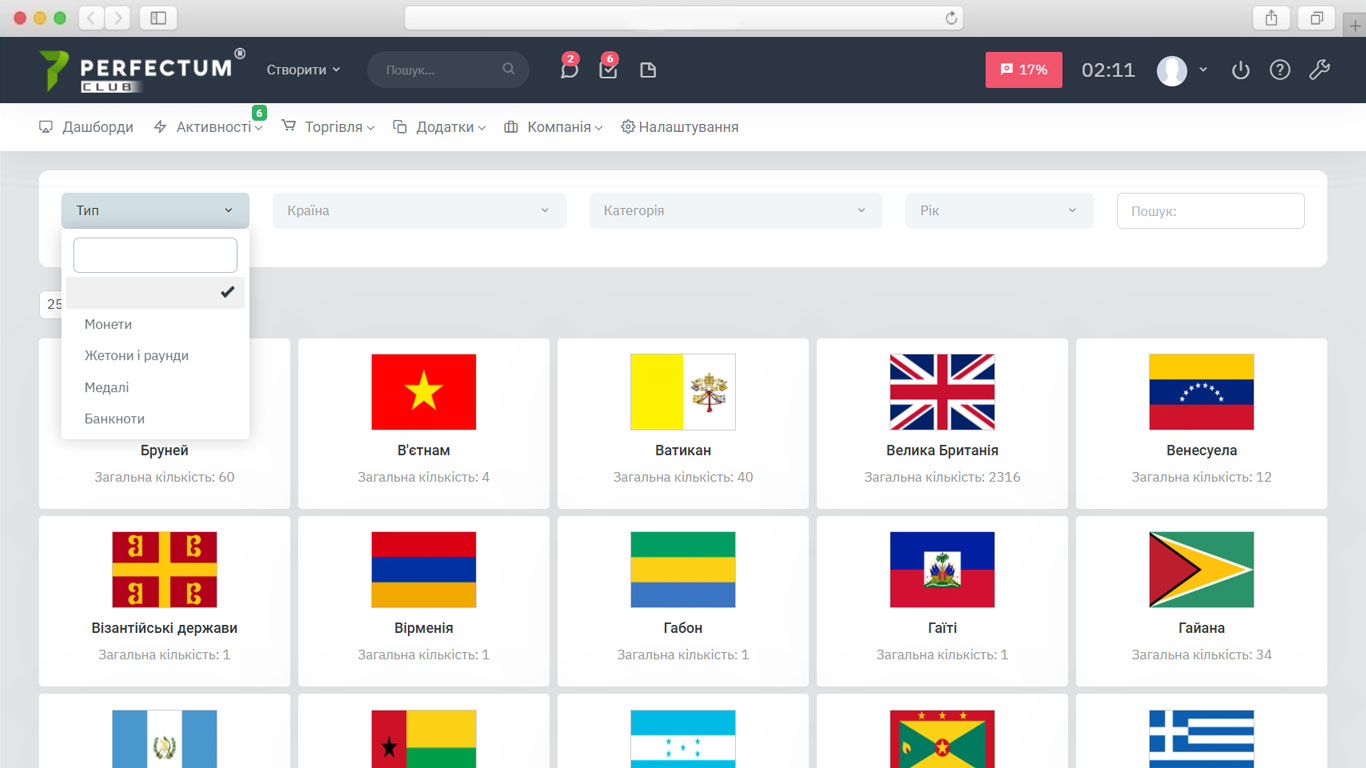Select the checked empty Тип option
The width and height of the screenshot is (1366, 768).
155,292
